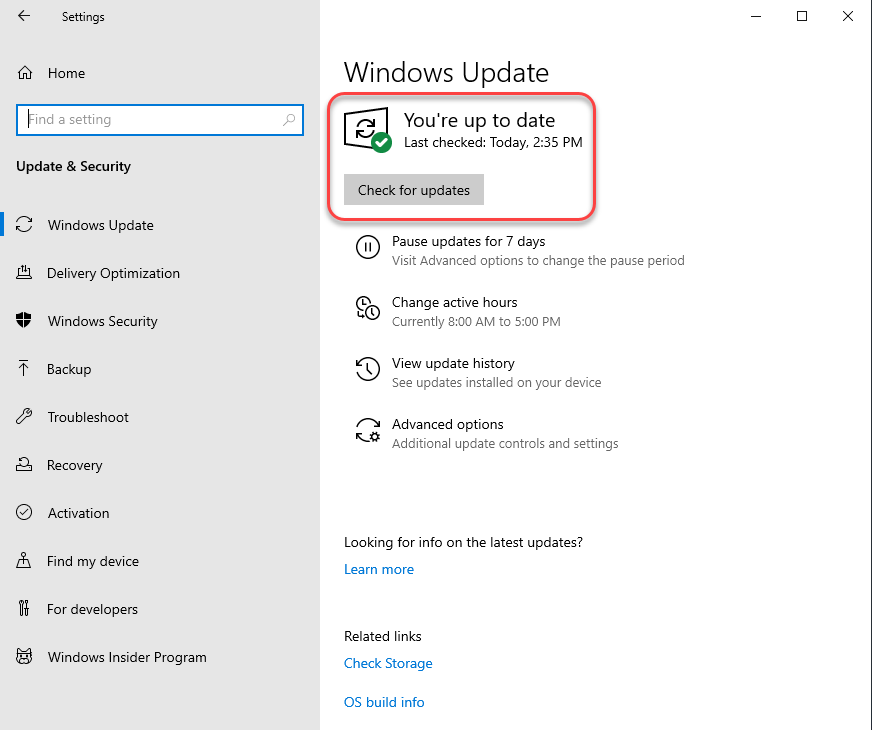Click the Advanced options gear icon
This screenshot has width=872, height=730.
pos(367,431)
